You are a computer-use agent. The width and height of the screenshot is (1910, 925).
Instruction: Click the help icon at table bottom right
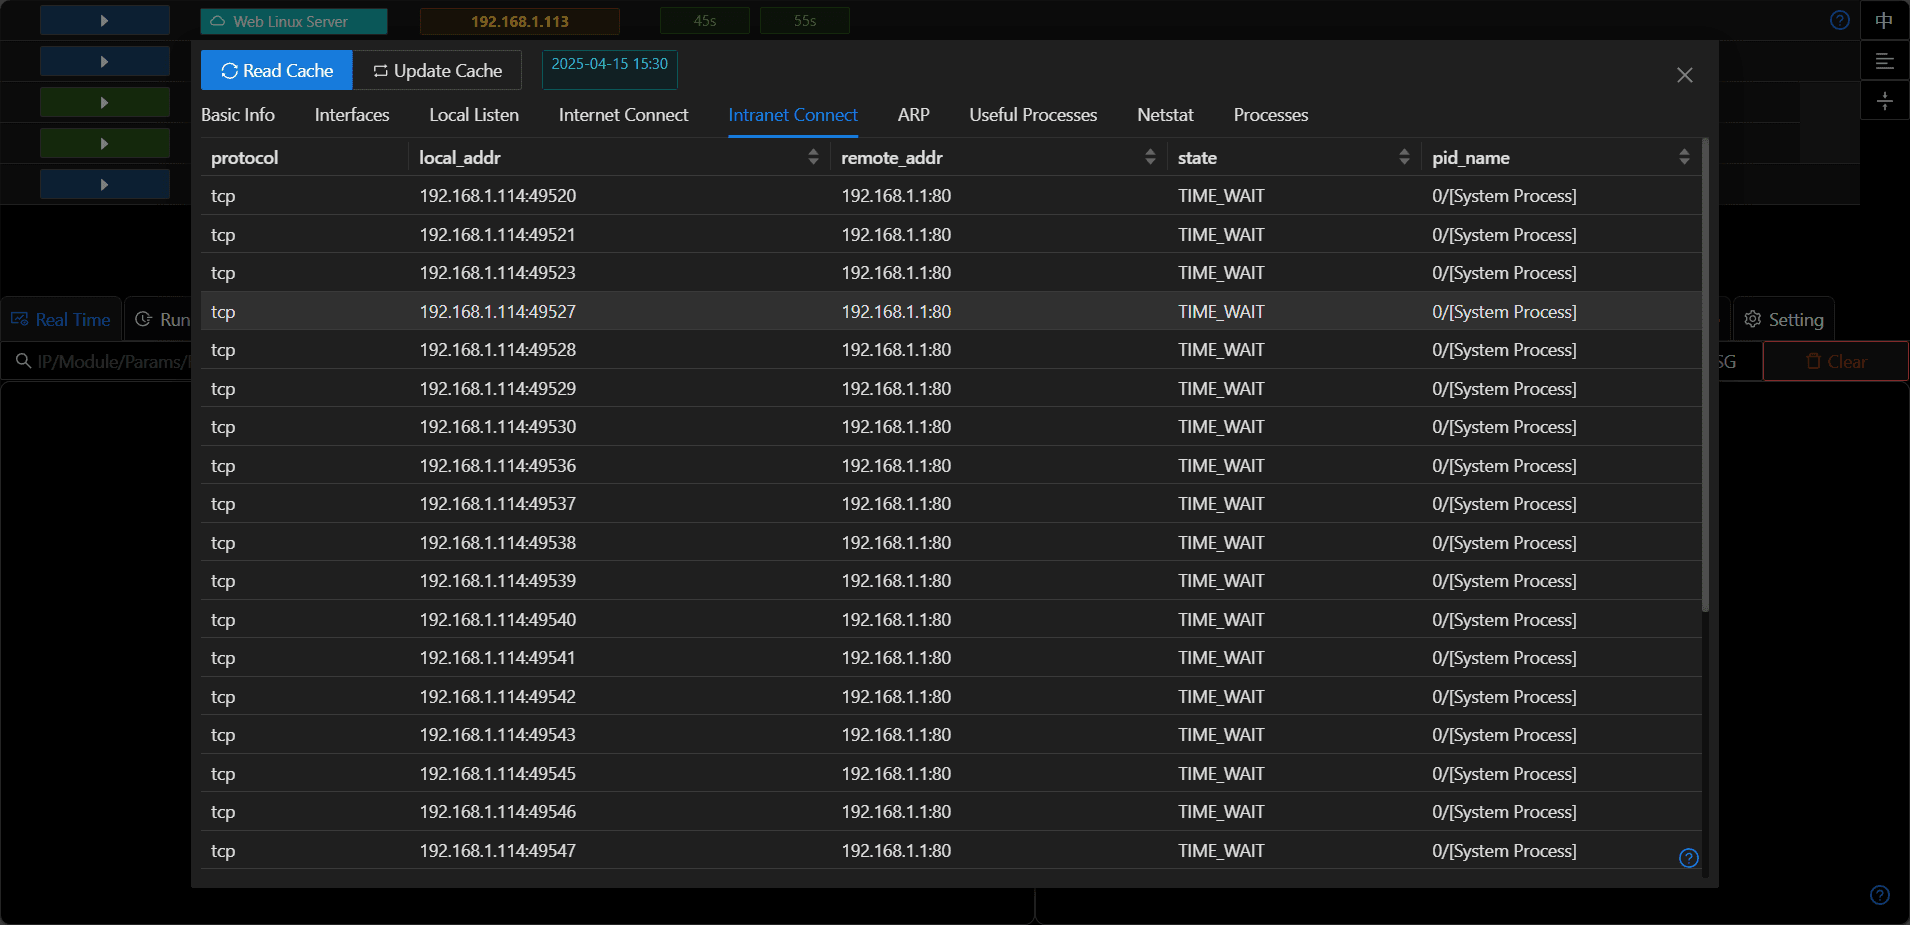pos(1689,858)
